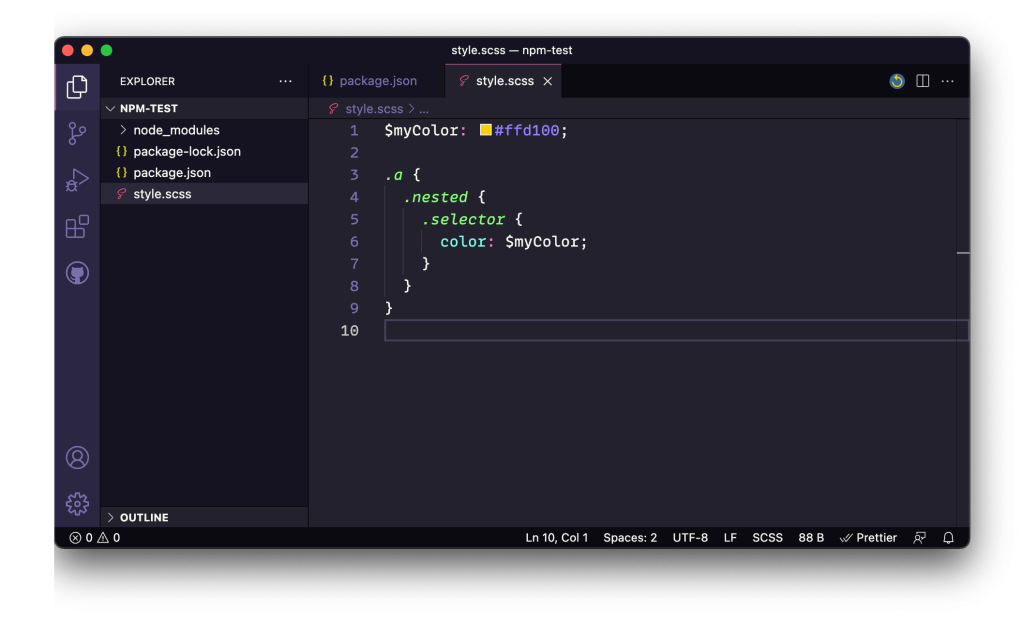Screen dimensions: 1024x620
Task: Open the breadcrumb ellipsis symbol picker
Action: 424,109
